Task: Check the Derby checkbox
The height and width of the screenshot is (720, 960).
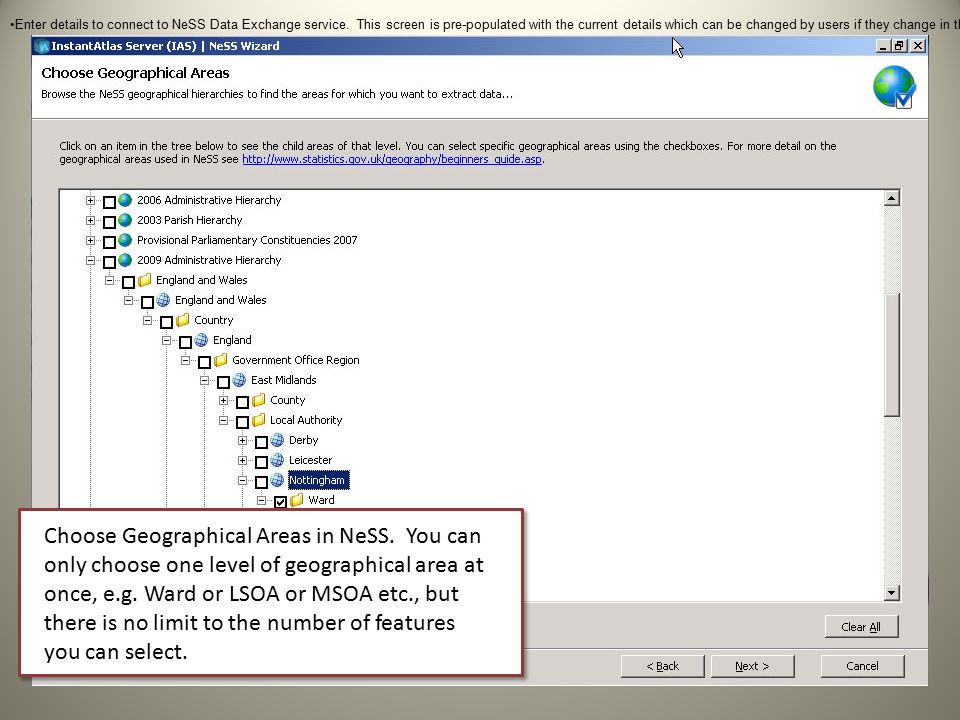Action: coord(261,442)
